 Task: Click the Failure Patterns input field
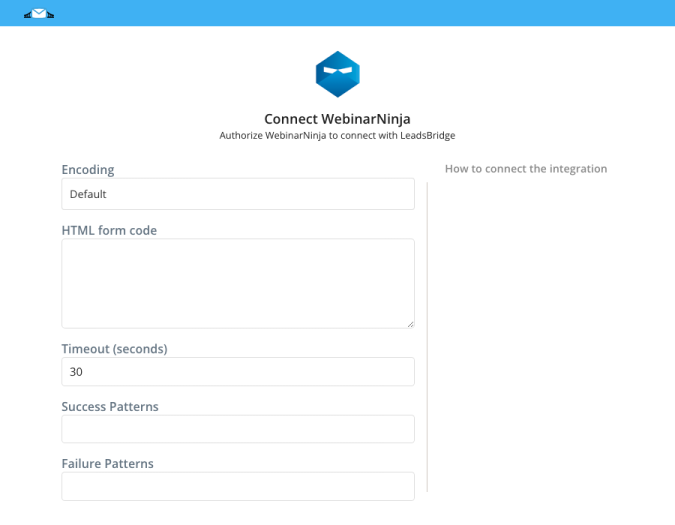click(x=238, y=486)
